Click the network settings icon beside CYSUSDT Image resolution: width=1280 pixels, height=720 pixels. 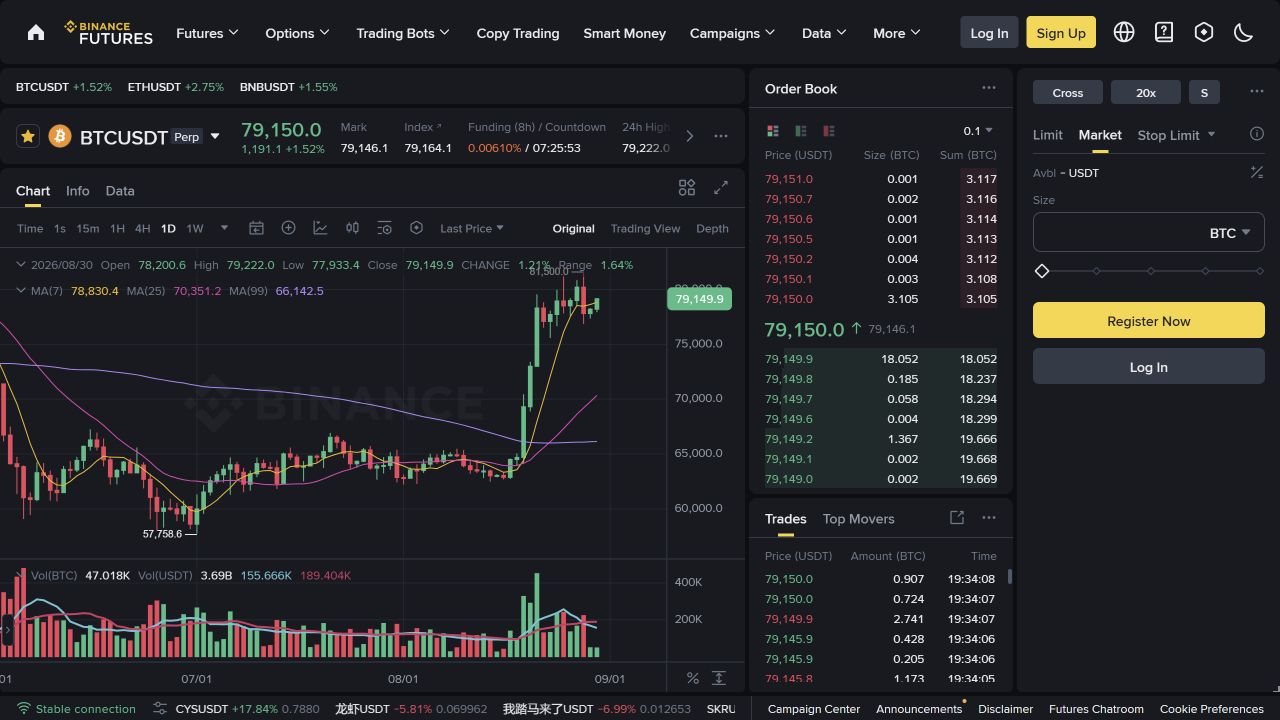[x=159, y=709]
